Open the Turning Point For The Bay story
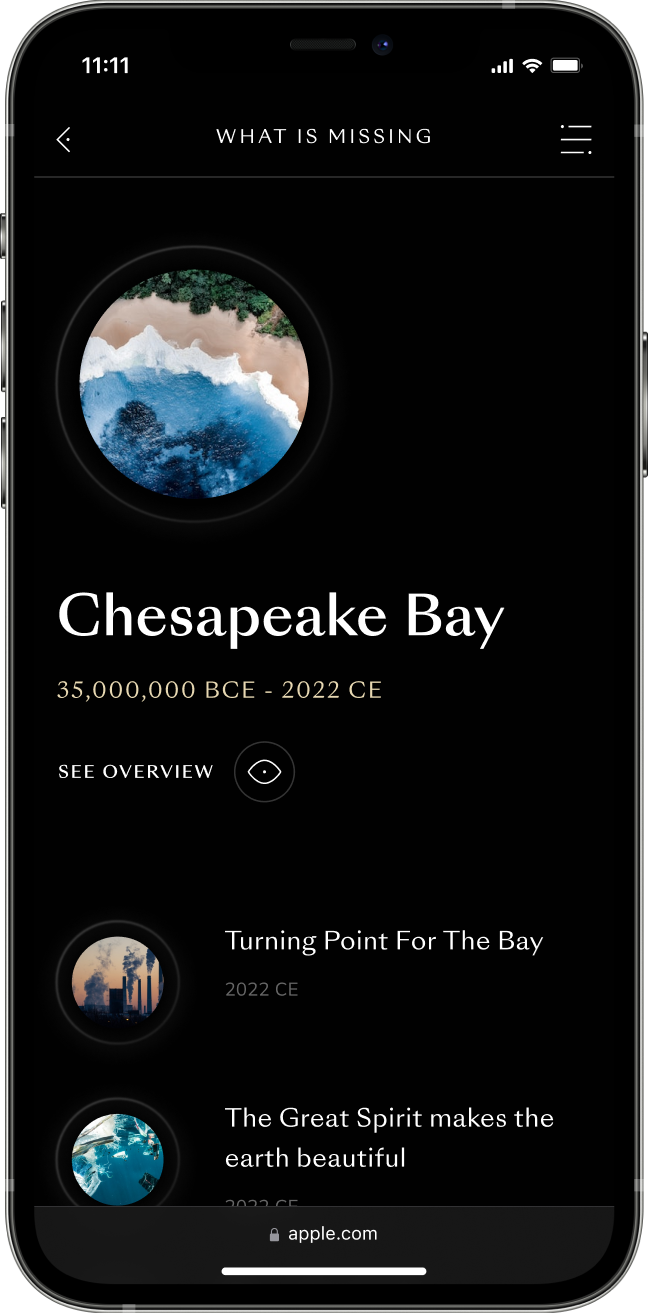 pyautogui.click(x=384, y=941)
